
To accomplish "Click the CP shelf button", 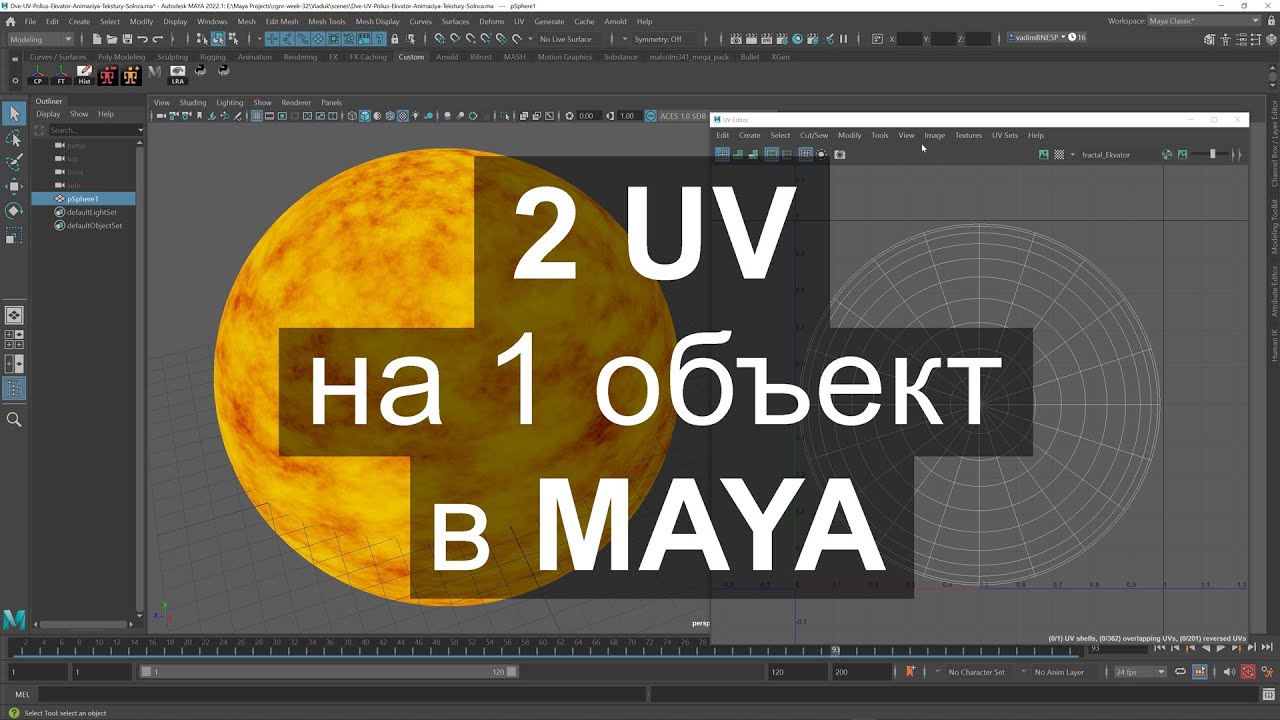I will 39,75.
